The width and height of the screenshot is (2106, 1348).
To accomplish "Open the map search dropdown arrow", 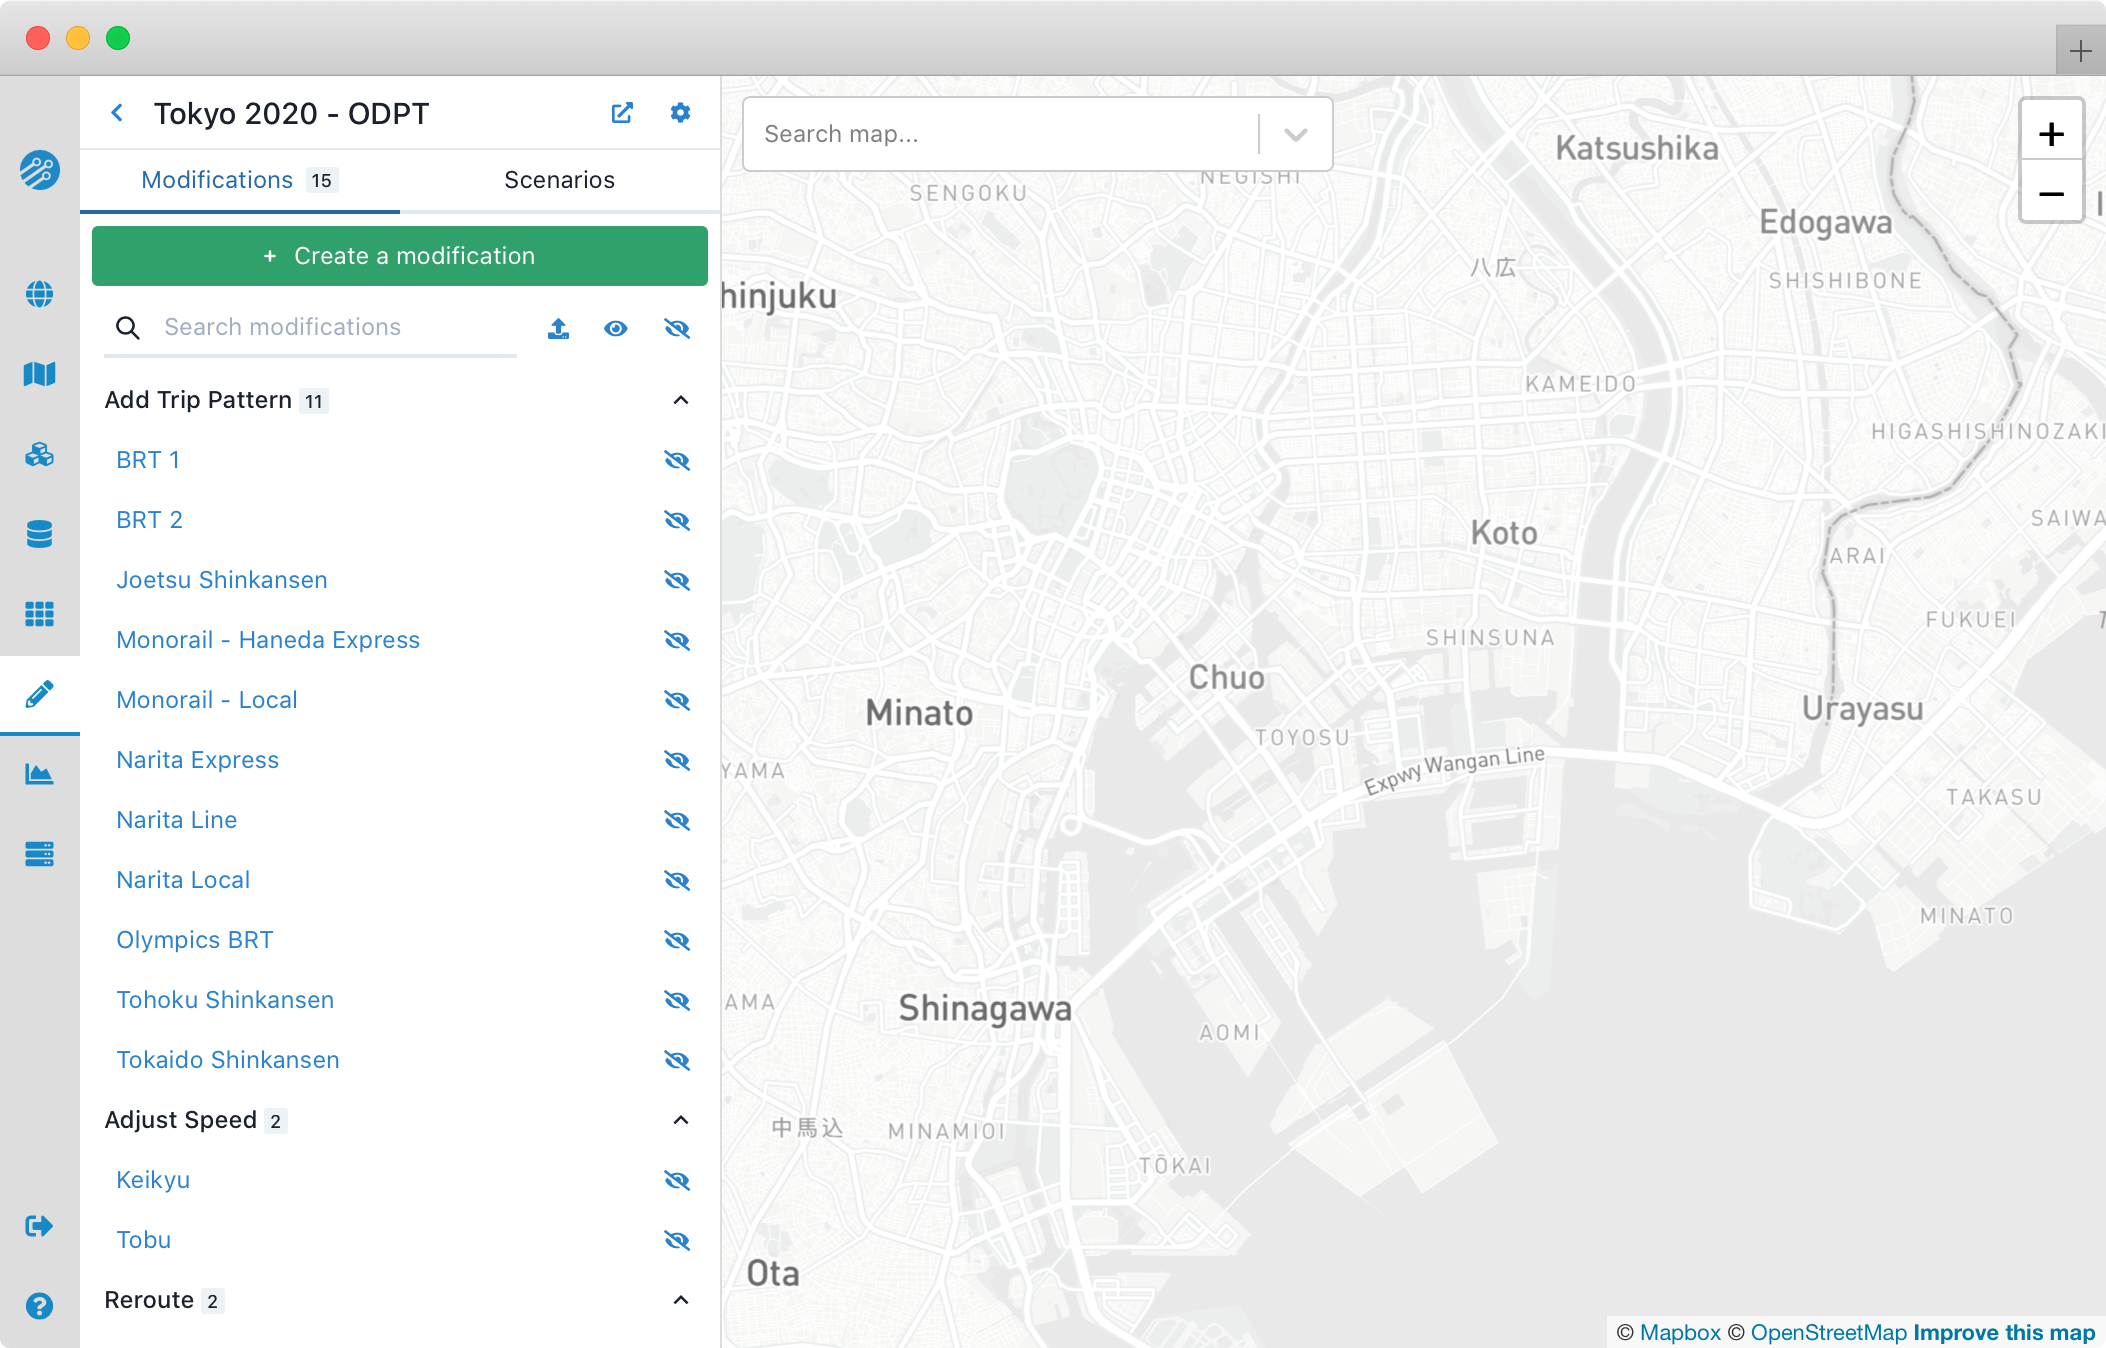I will [1295, 134].
